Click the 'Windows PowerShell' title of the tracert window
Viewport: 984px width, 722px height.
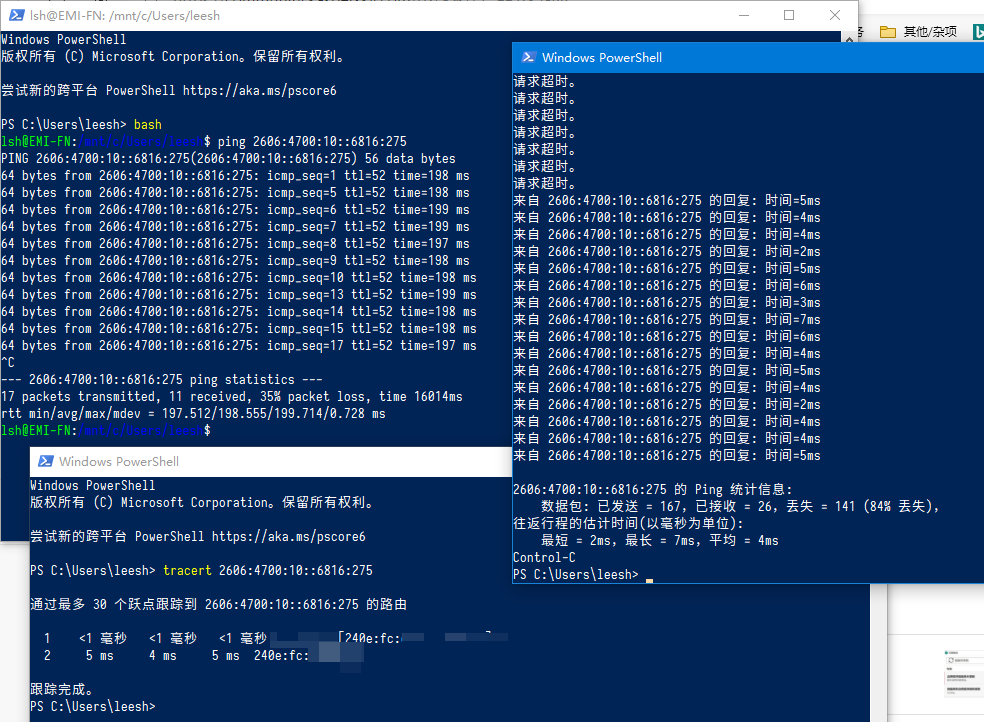pyautogui.click(x=119, y=462)
